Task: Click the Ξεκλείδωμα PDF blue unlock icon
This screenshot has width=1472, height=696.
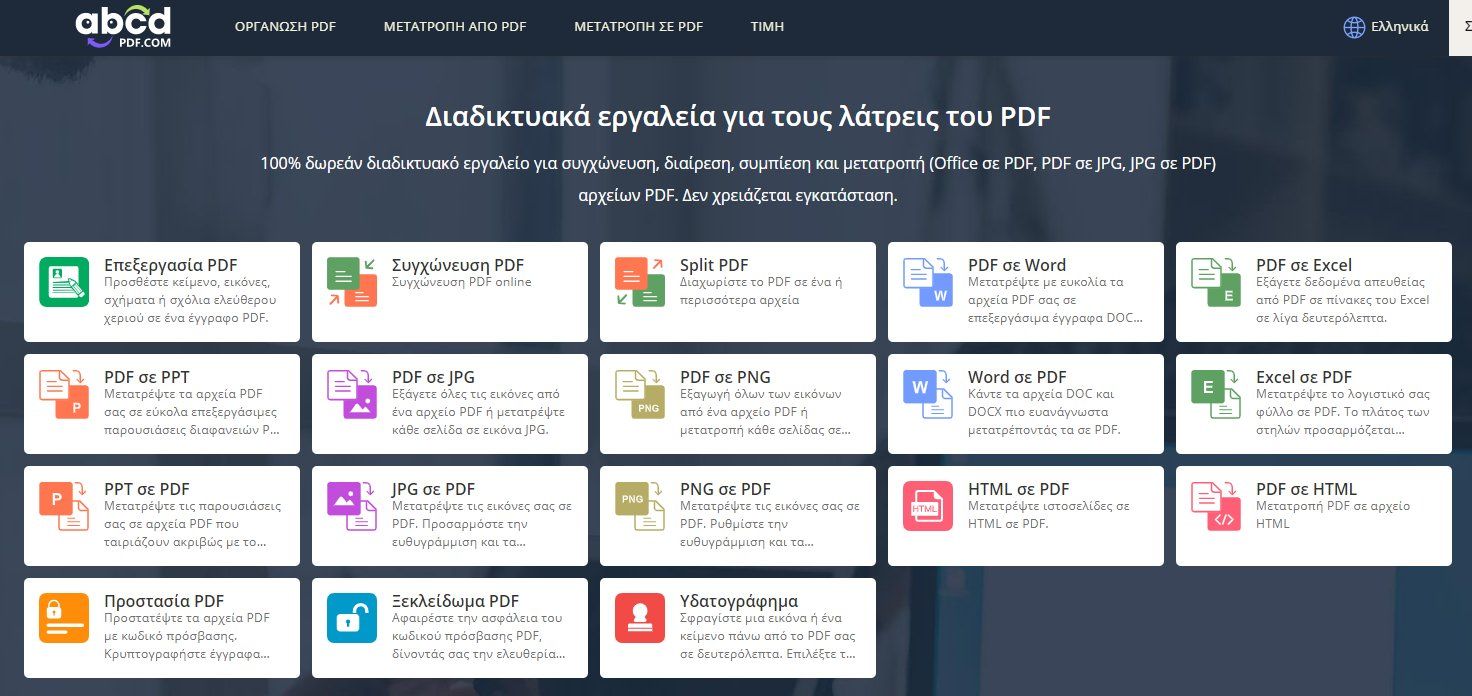Action: (352, 618)
